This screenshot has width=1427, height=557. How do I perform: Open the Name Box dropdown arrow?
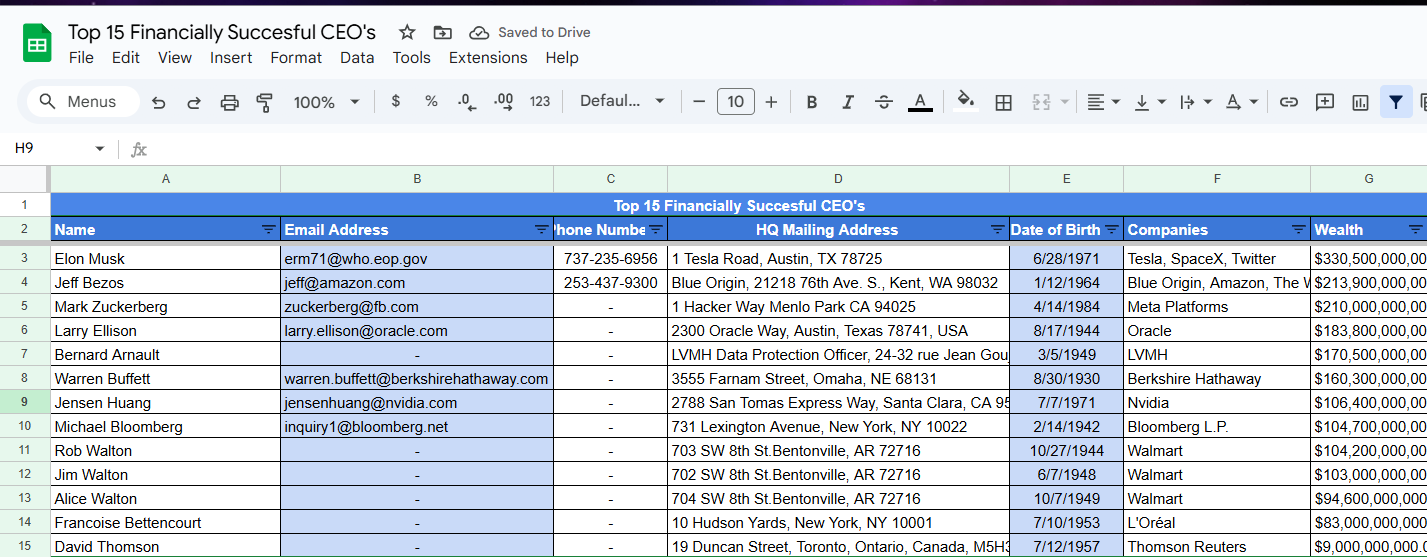99,149
